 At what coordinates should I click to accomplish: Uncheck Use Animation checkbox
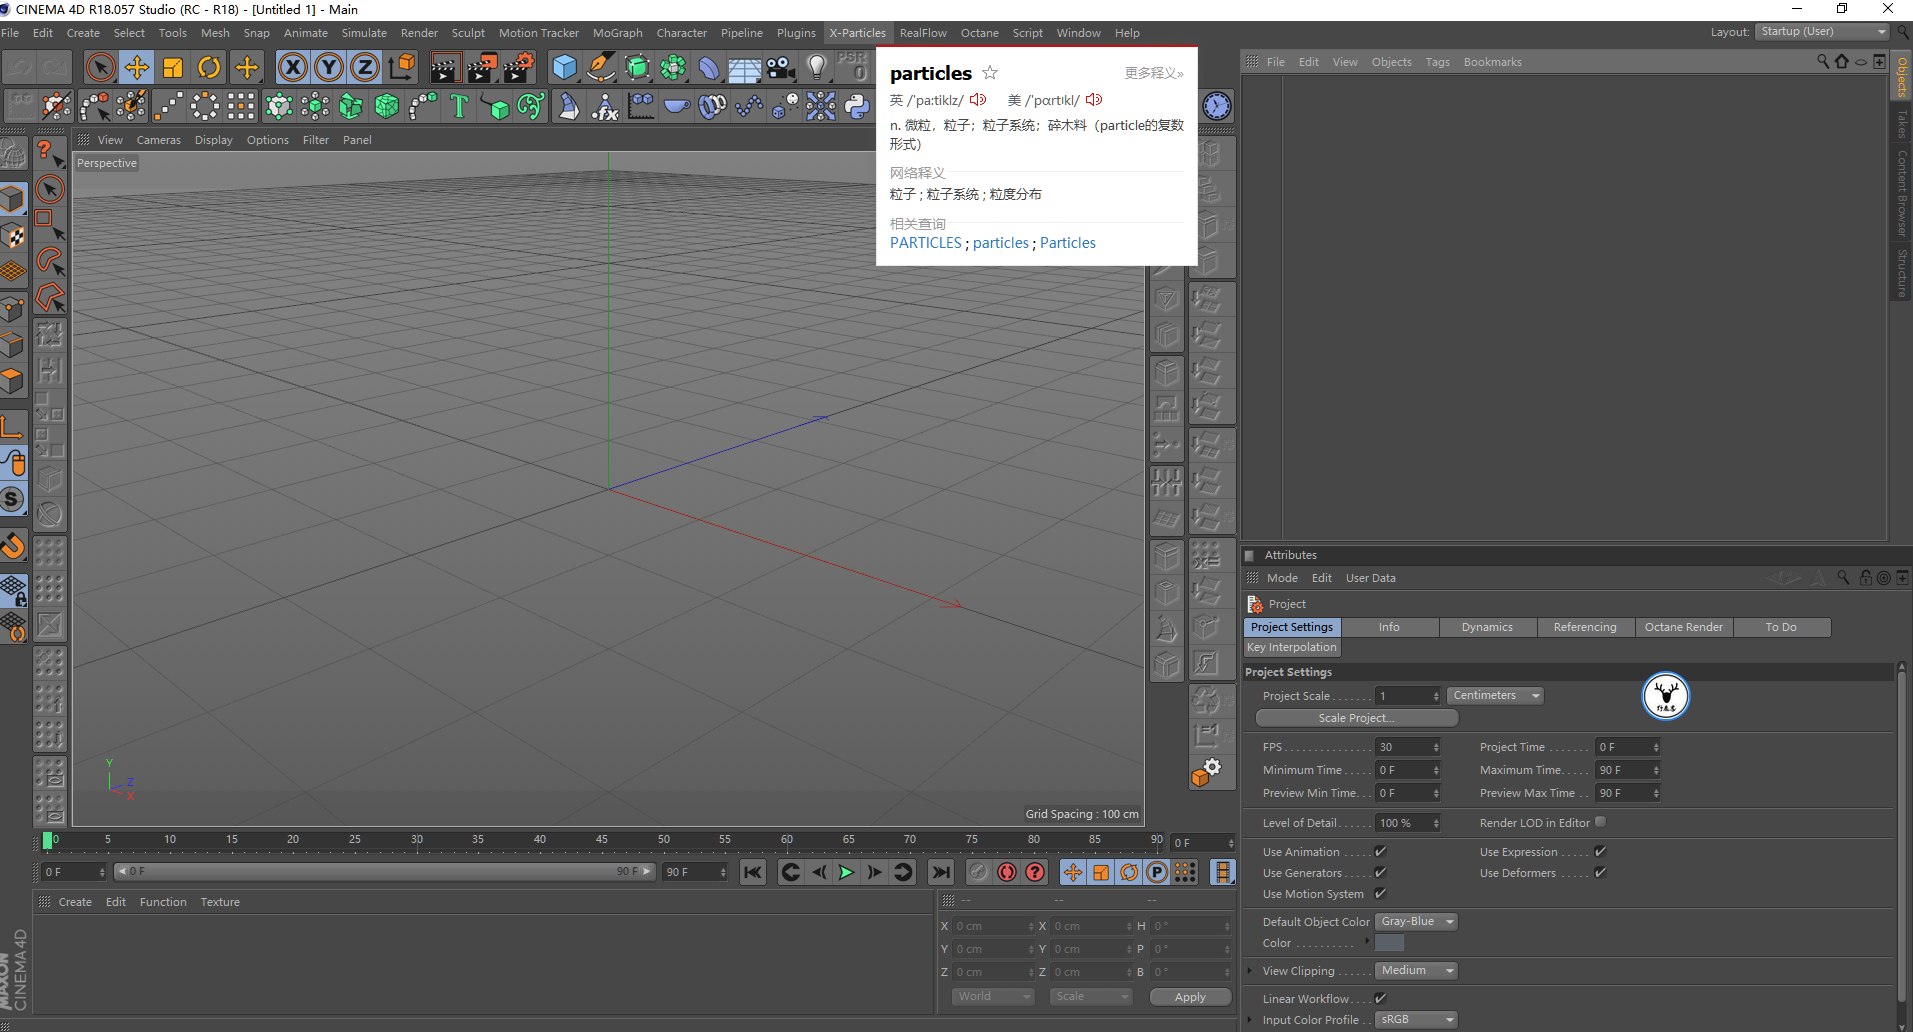coord(1380,851)
